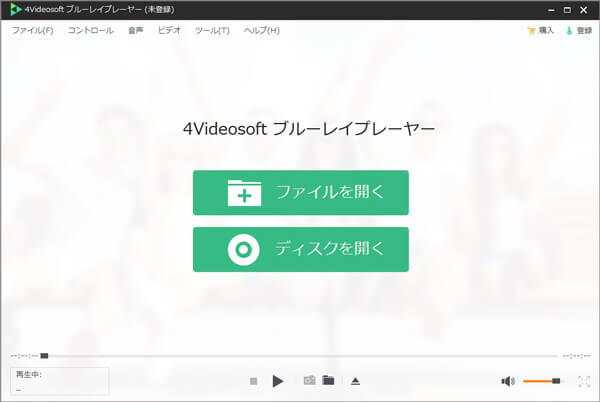This screenshot has width=600, height=402.
Task: Adjust the orange volume slider
Action: [542, 381]
